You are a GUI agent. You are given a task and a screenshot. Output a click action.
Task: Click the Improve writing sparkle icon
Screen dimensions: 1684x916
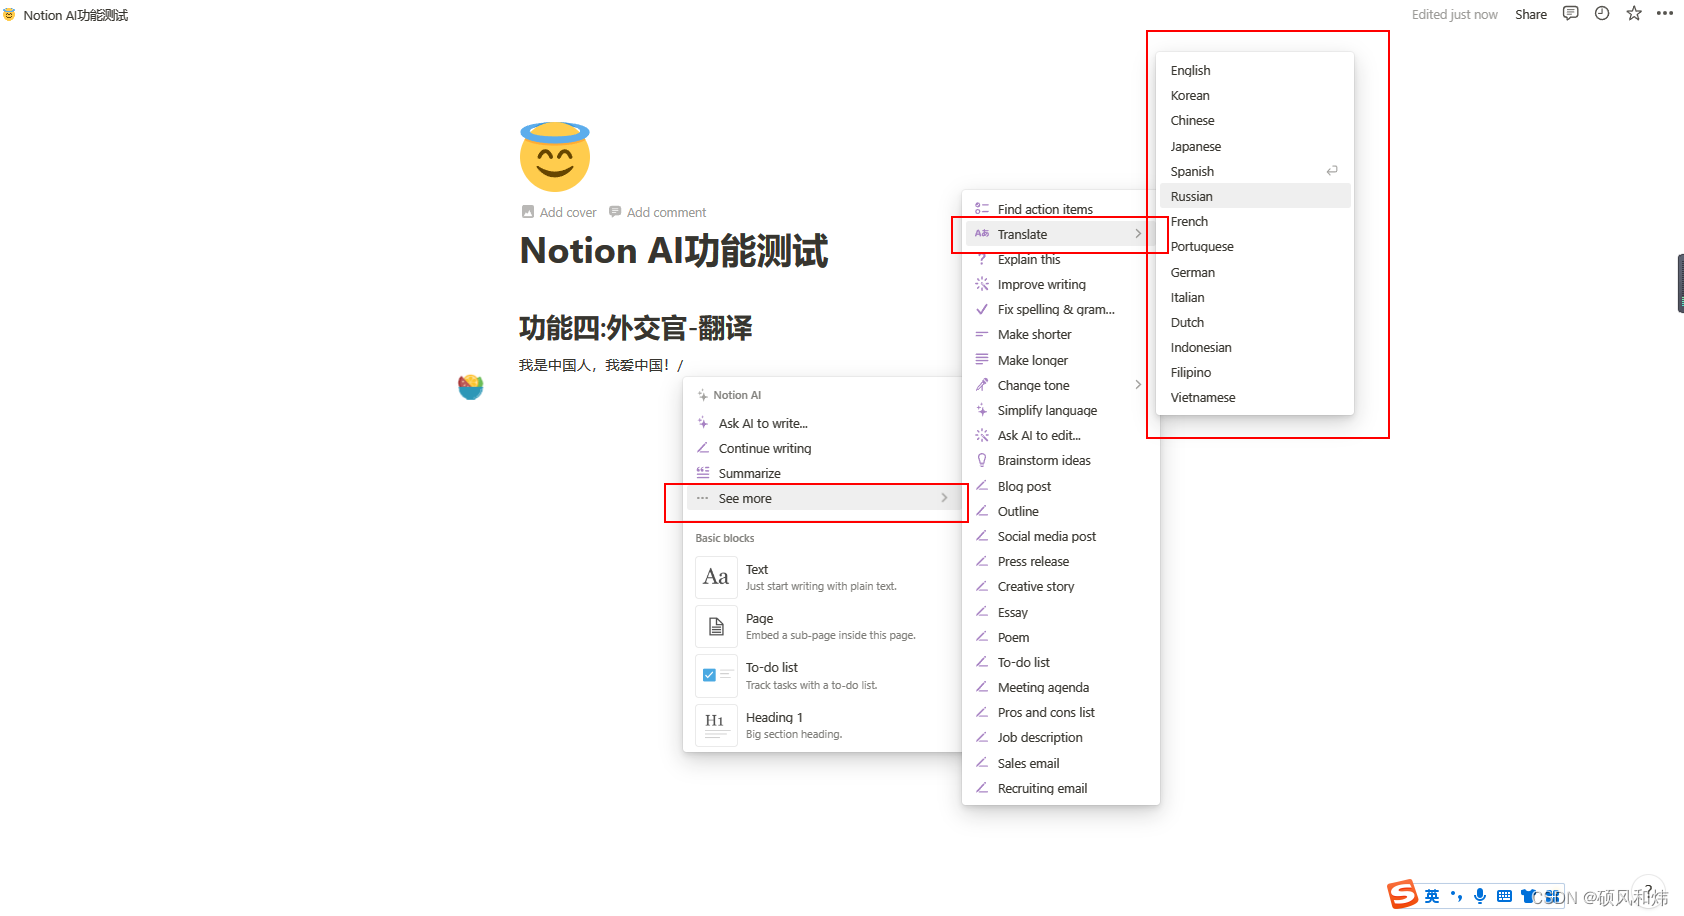[x=982, y=284]
